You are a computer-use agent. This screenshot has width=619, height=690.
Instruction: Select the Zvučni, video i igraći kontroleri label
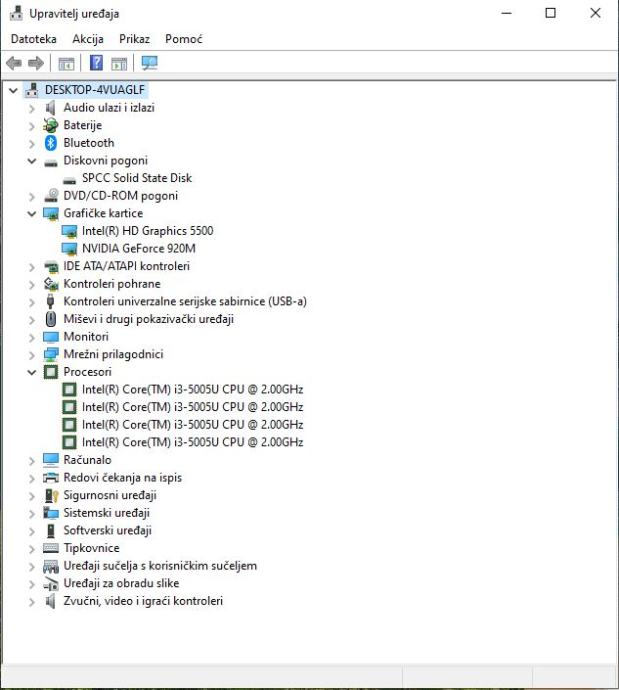[x=143, y=601]
